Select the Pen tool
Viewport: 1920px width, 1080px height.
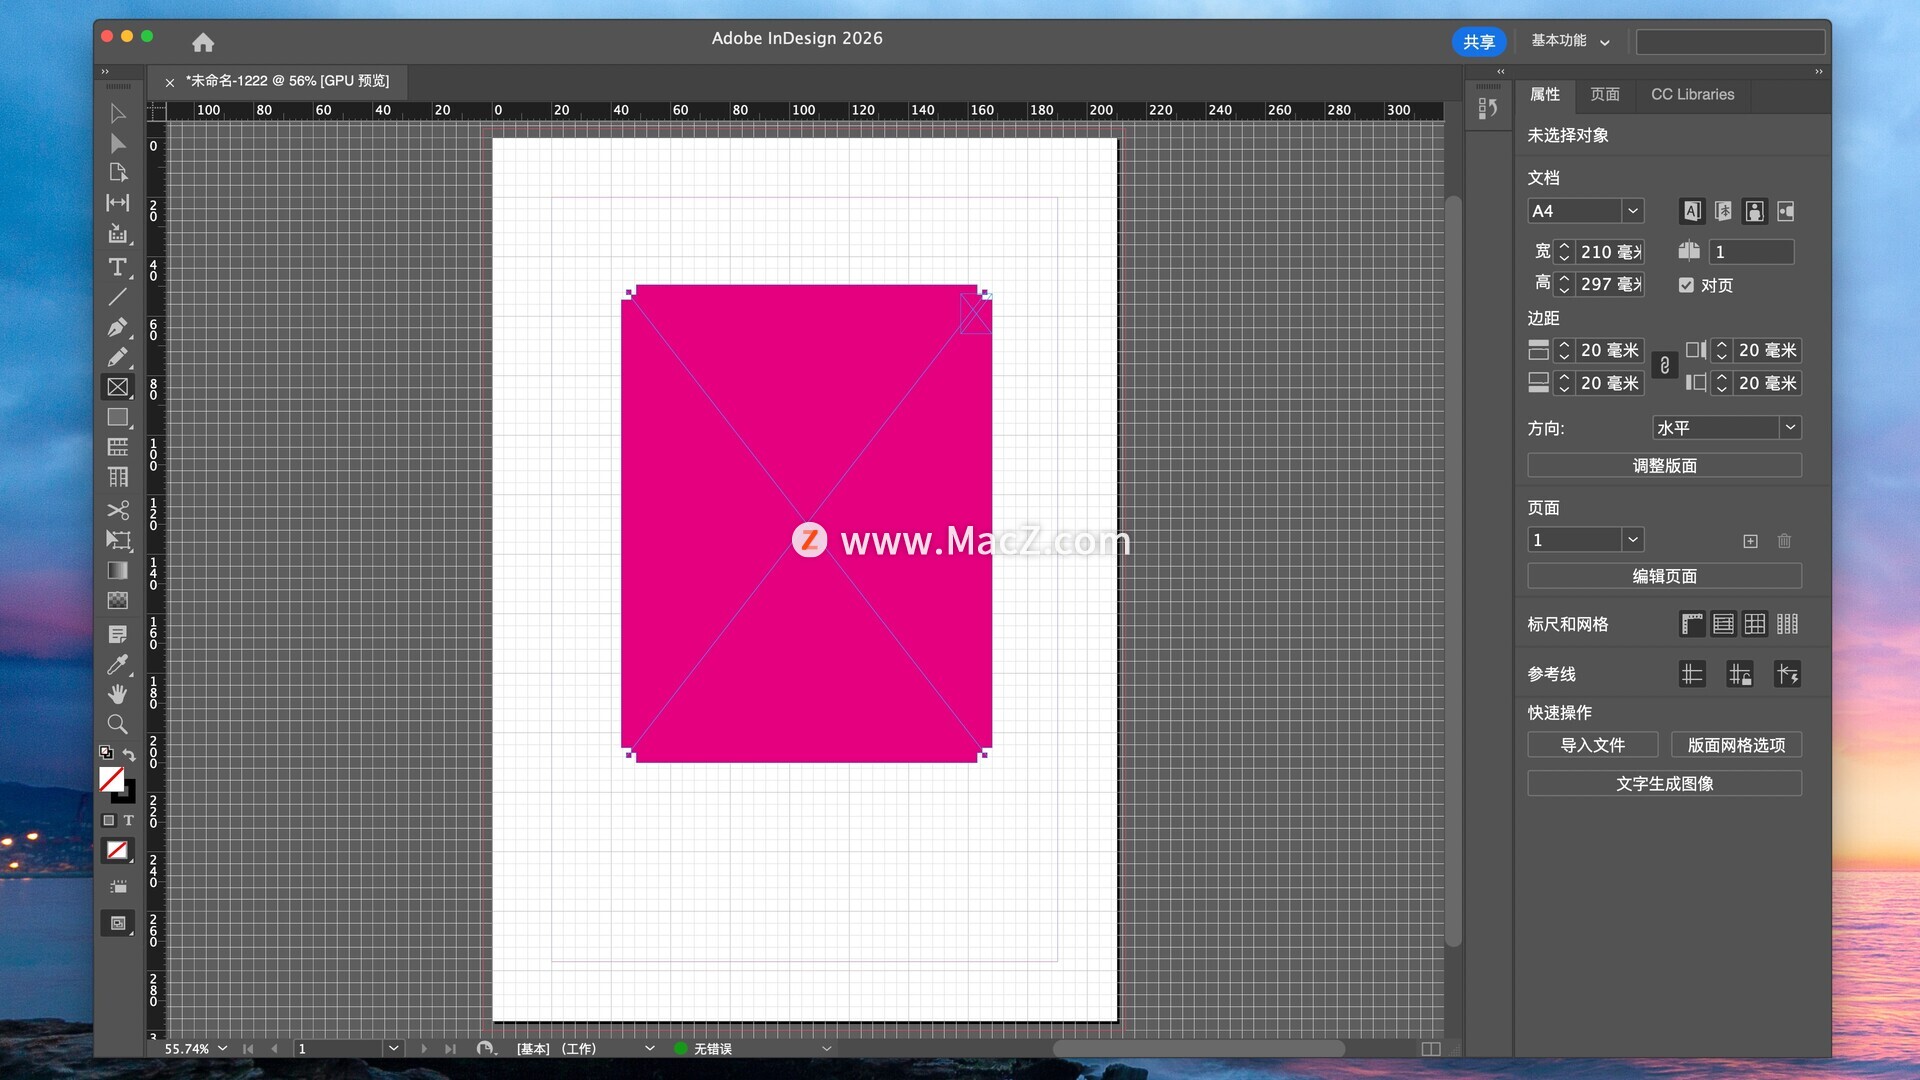(117, 327)
